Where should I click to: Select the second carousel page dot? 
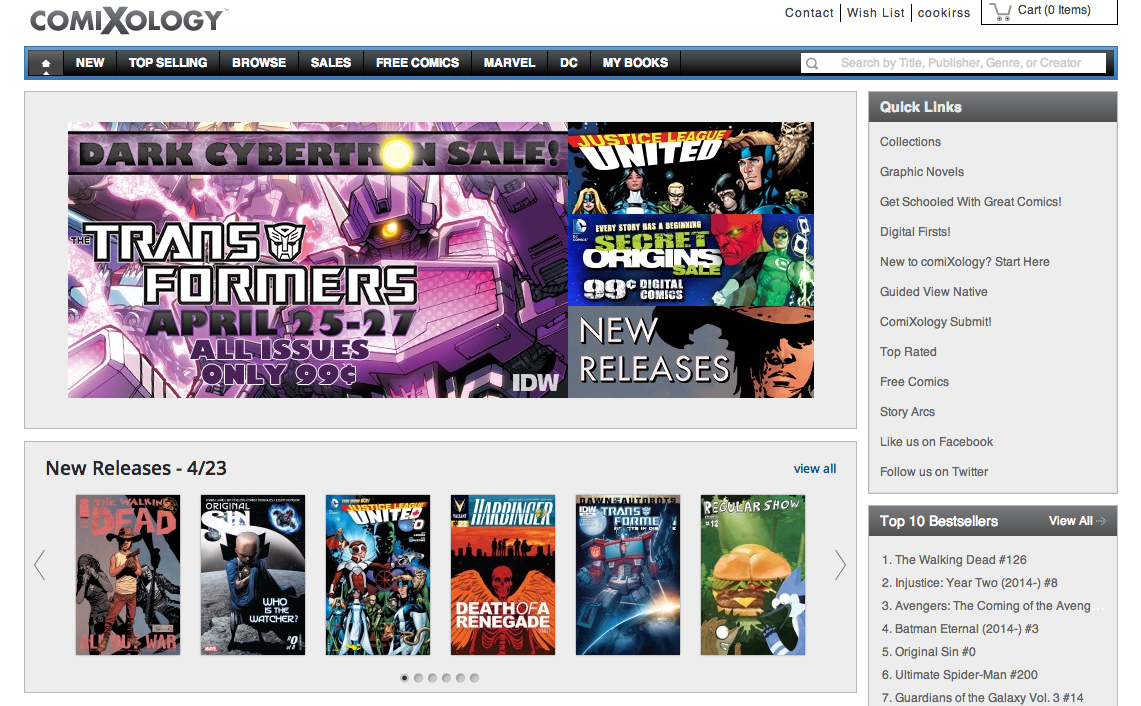tap(418, 678)
